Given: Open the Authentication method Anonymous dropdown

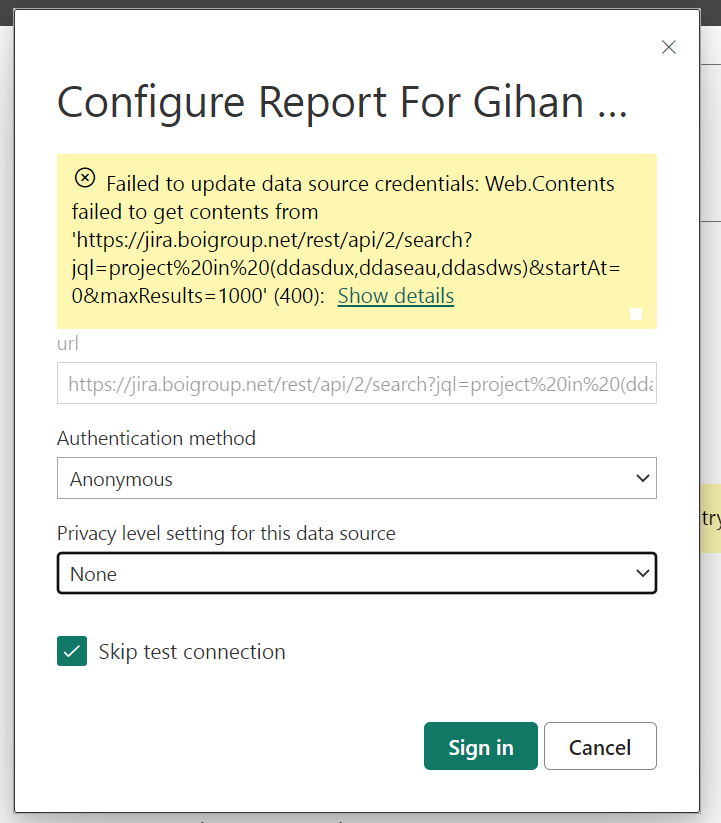Looking at the screenshot, I should point(357,478).
